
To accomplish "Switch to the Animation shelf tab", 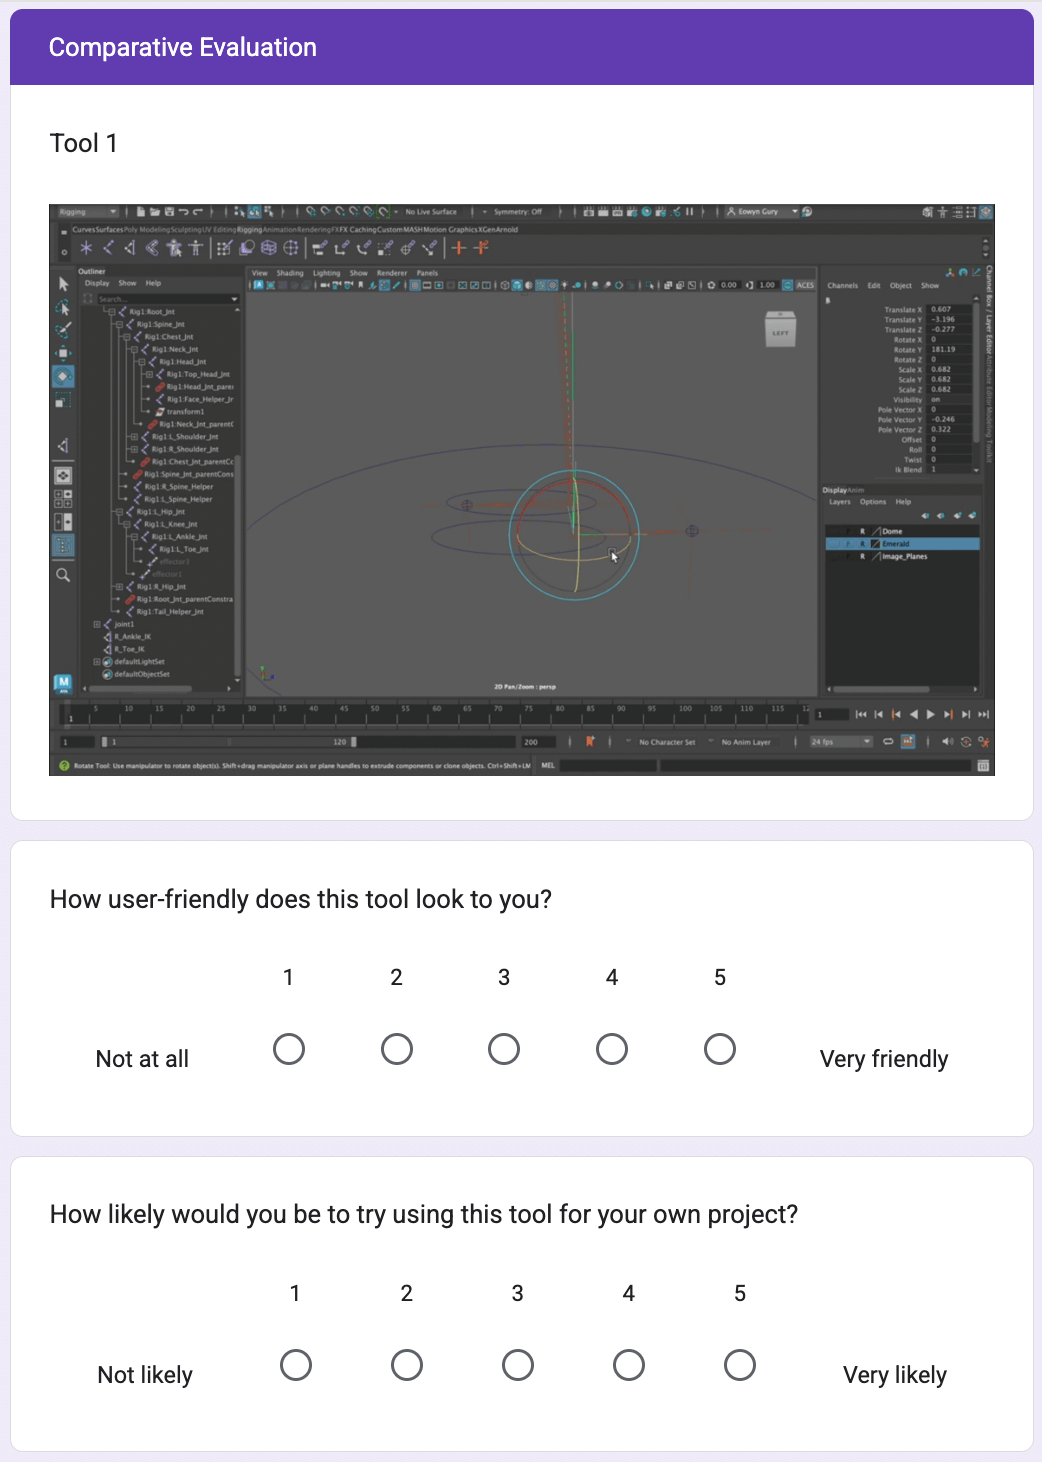I will pyautogui.click(x=277, y=230).
